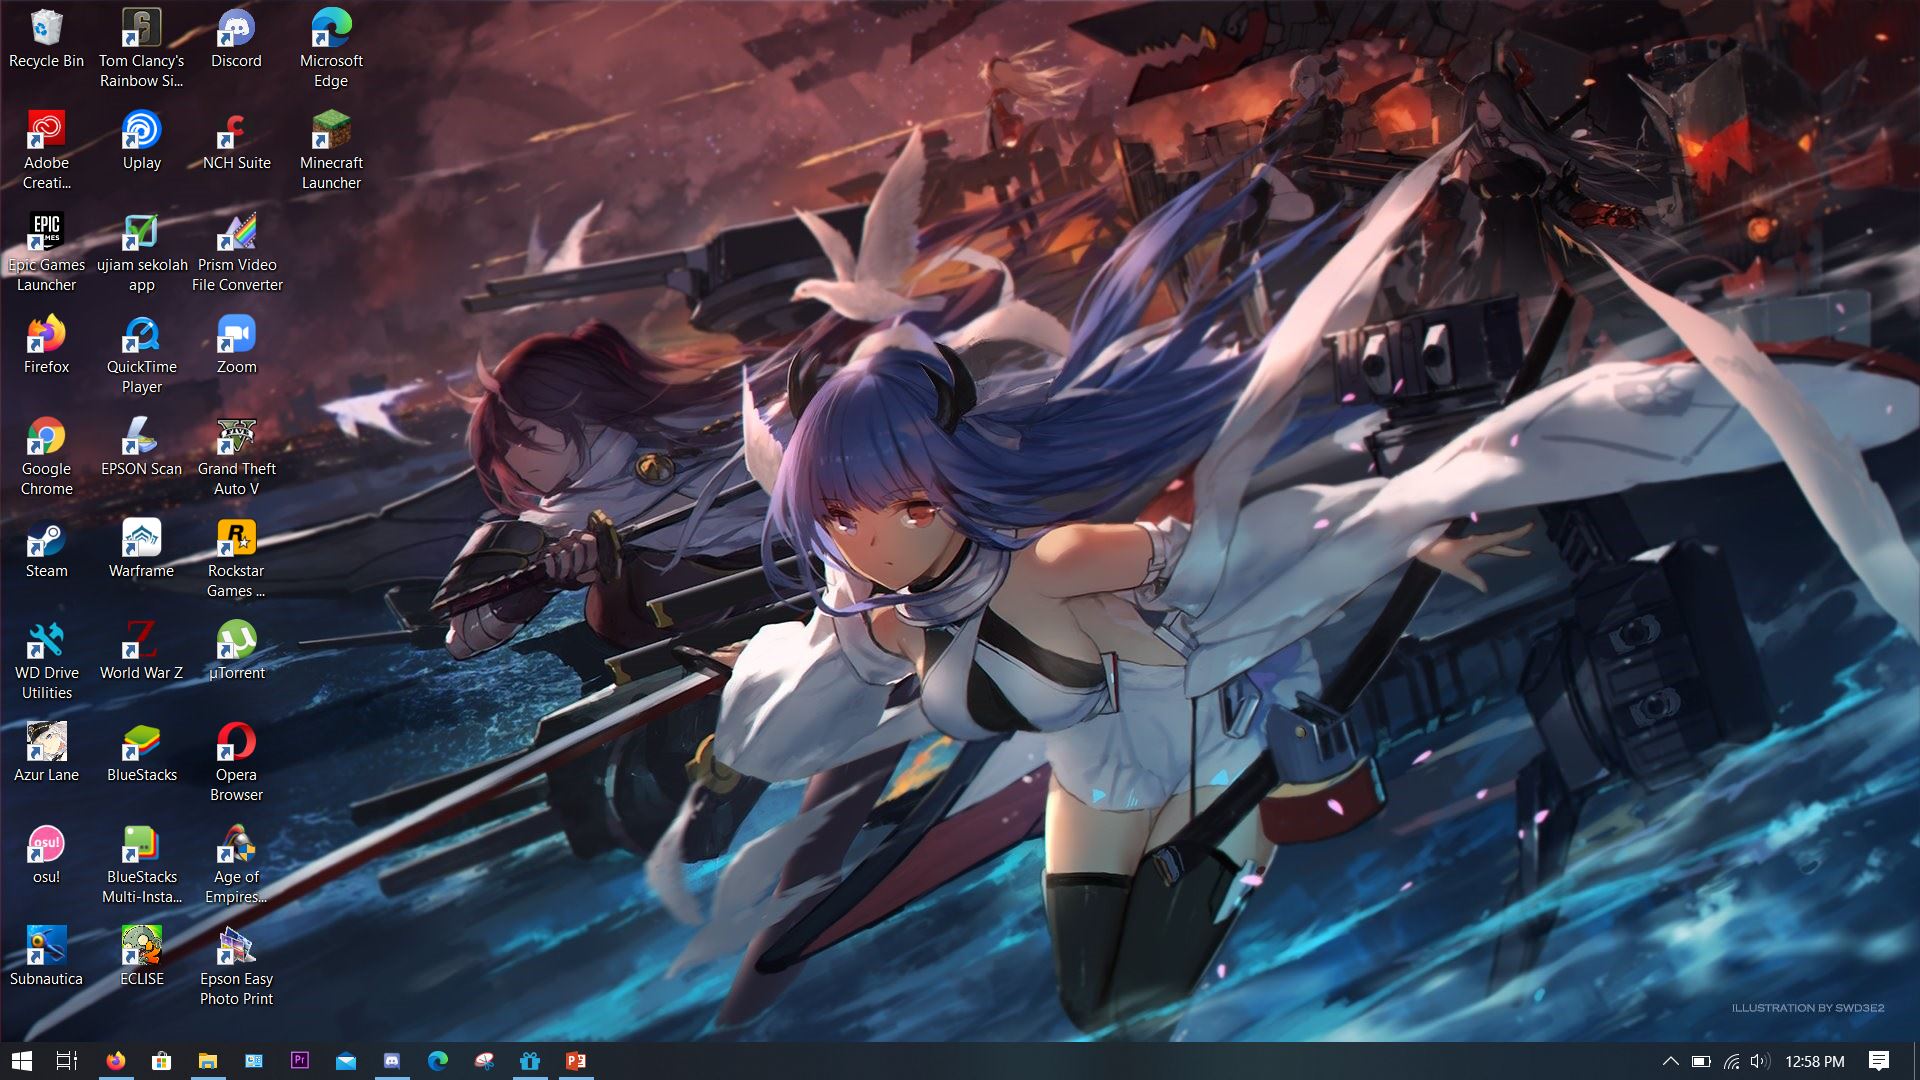
Task: Select Tom Clancy's Rainbow Six desktop shortcut
Action: point(141,48)
